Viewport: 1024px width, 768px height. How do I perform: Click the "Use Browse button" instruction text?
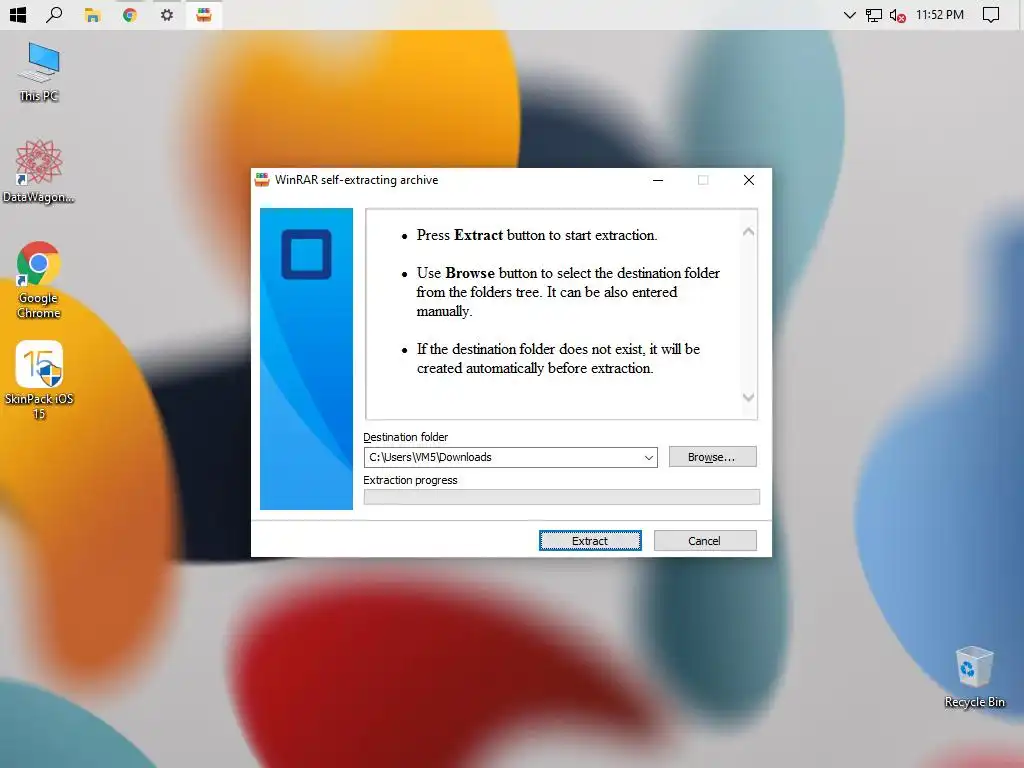coord(568,292)
